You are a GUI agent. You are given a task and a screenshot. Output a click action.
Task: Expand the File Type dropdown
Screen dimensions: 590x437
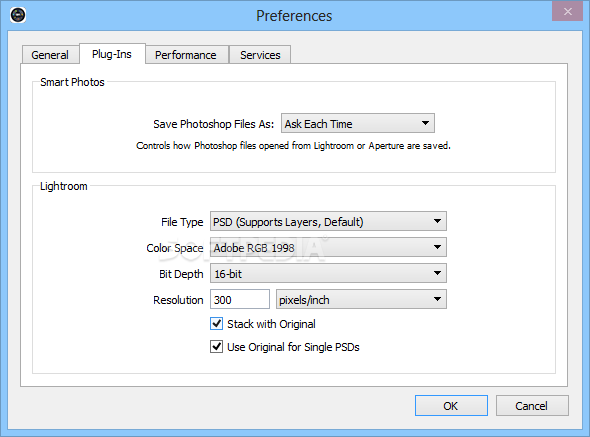click(x=328, y=221)
